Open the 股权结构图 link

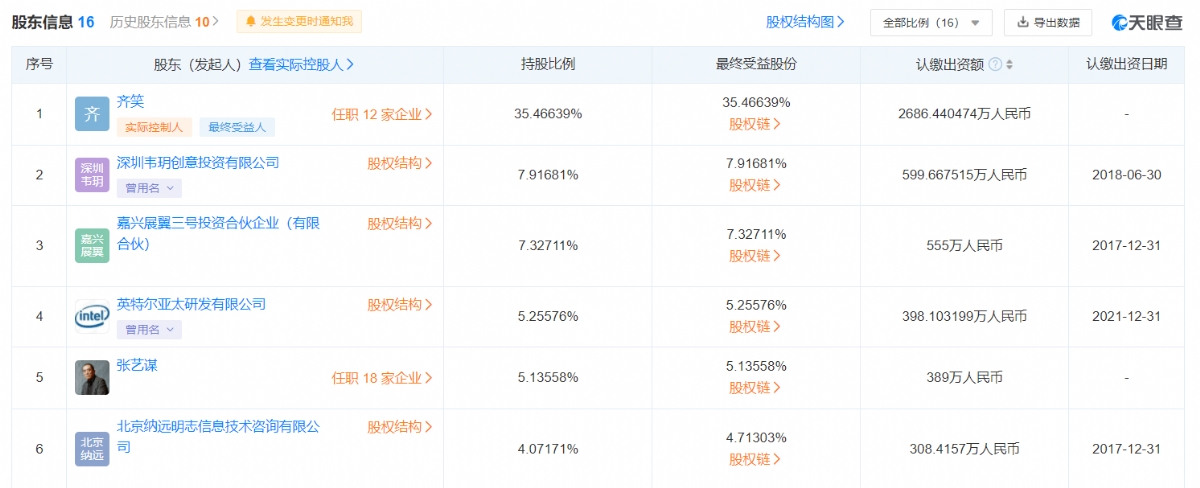pos(805,21)
